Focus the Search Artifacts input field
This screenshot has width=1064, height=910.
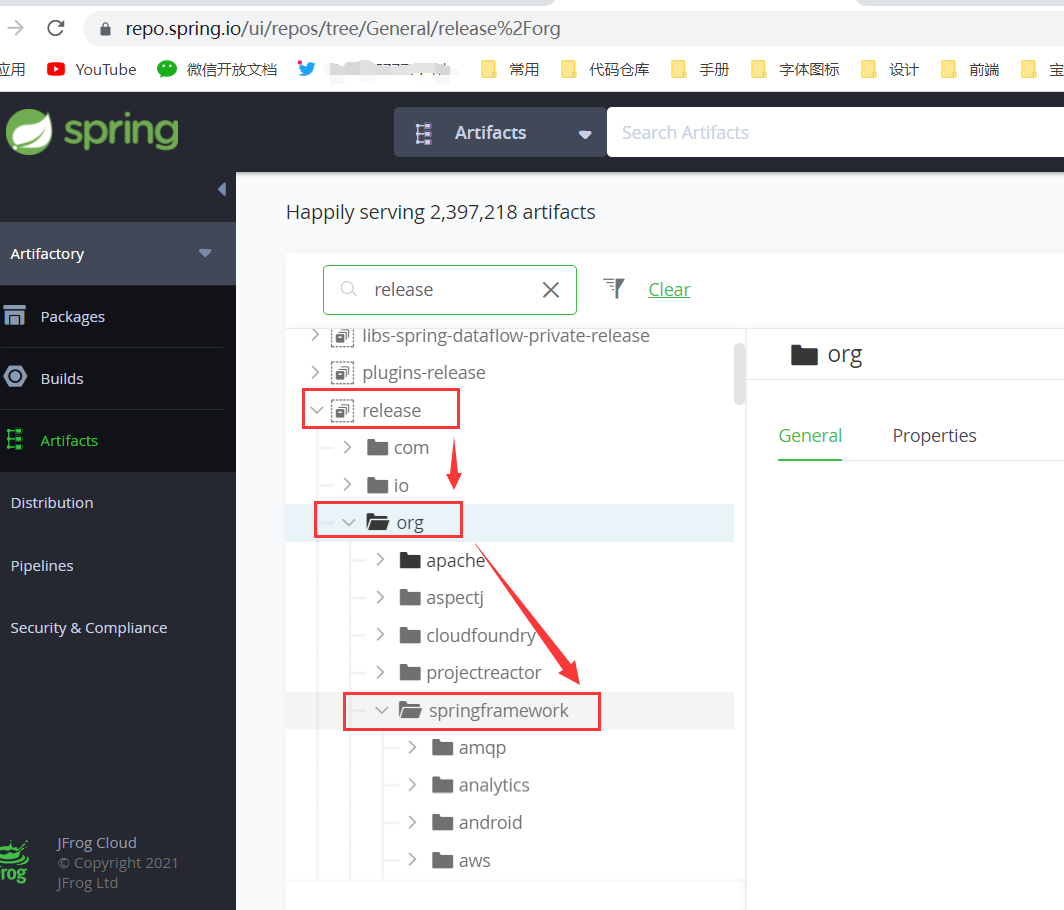(835, 132)
